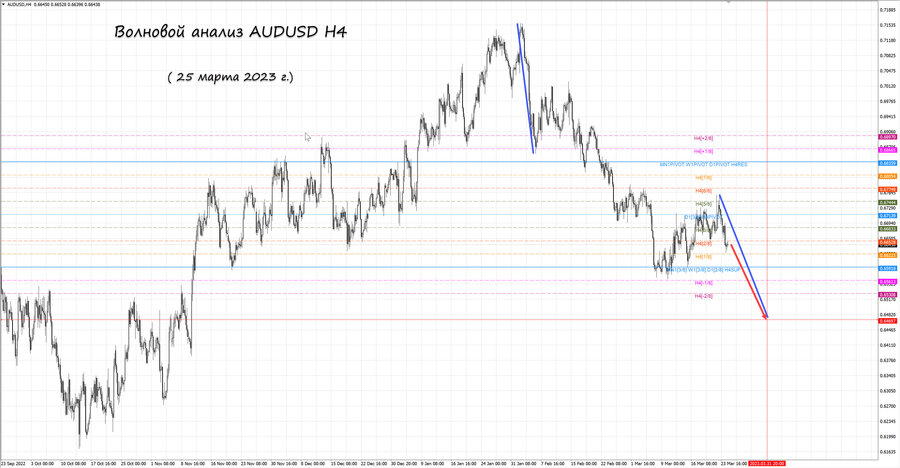Click the H4[7/8] level label
900x468 pixels.
pos(703,177)
